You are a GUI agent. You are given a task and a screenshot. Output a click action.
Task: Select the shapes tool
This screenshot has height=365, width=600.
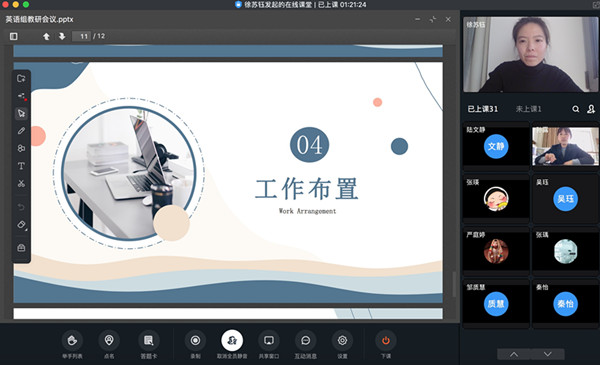tap(21, 148)
